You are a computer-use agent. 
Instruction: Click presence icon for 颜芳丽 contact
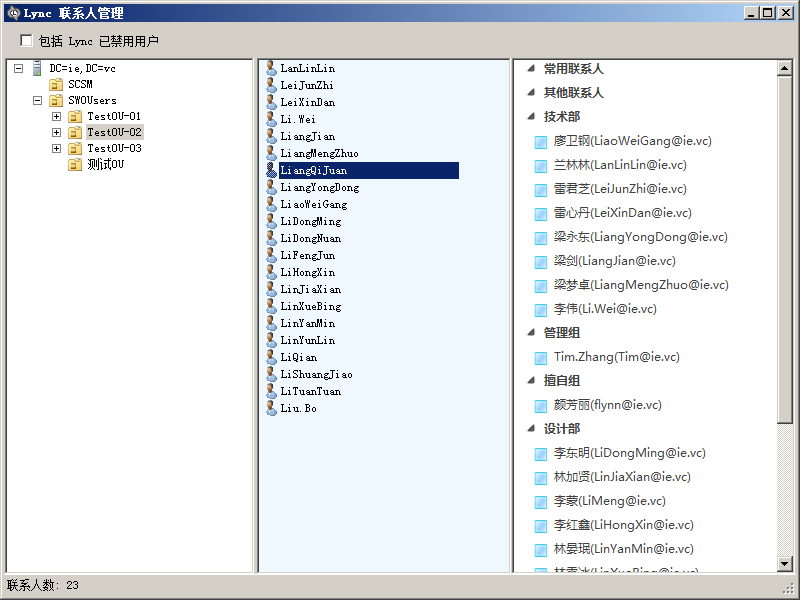click(x=541, y=405)
